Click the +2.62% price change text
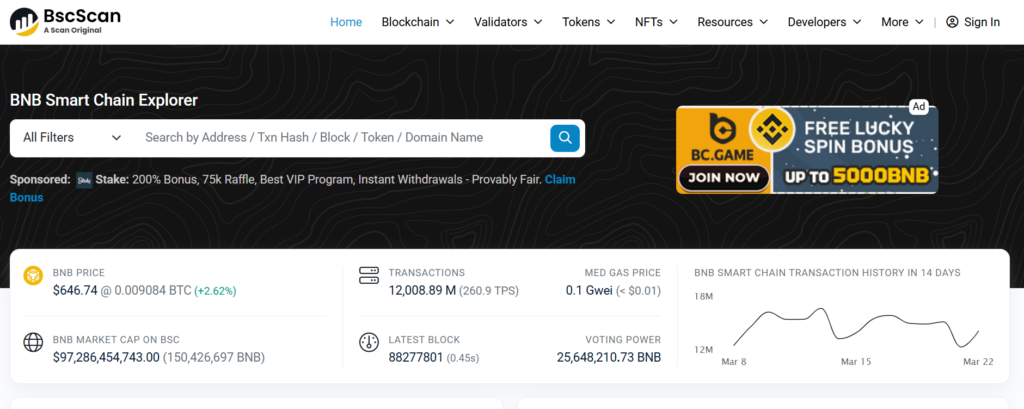 pyautogui.click(x=216, y=291)
